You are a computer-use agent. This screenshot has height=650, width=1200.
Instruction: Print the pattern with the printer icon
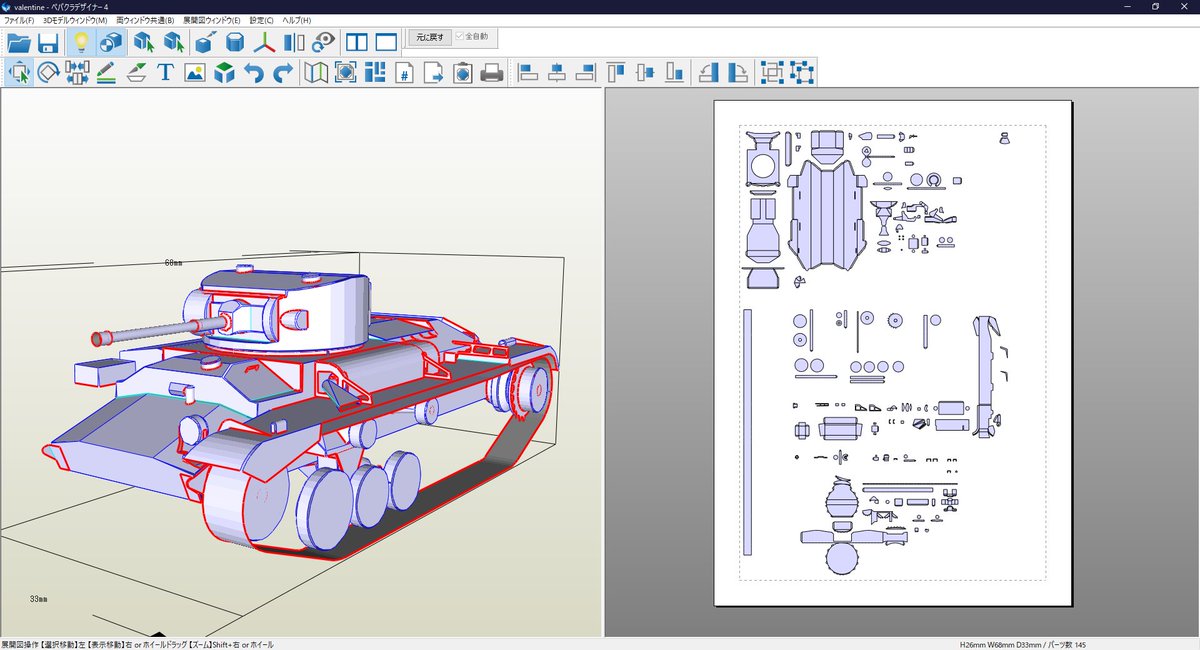pyautogui.click(x=492, y=73)
